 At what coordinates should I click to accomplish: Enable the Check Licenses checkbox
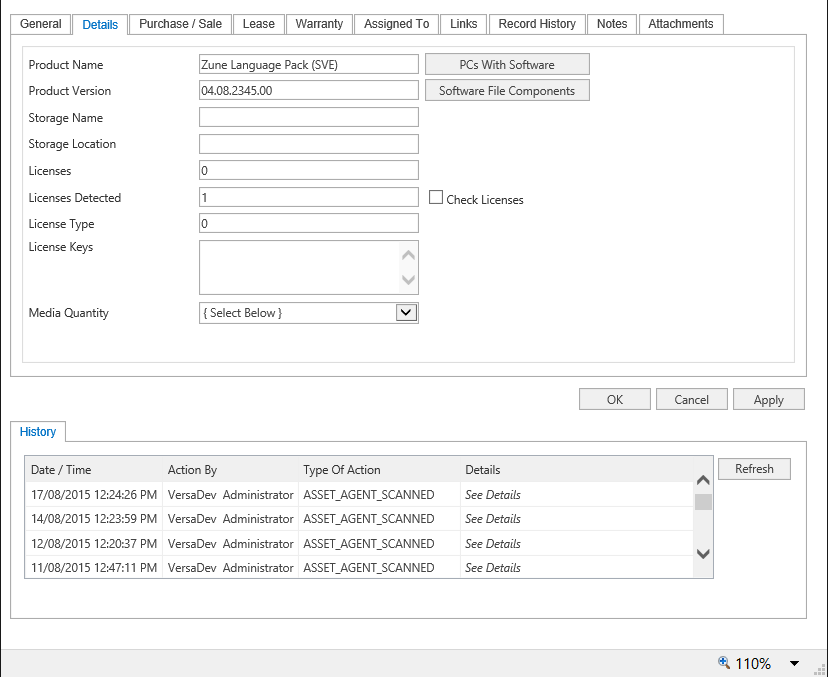coord(436,198)
